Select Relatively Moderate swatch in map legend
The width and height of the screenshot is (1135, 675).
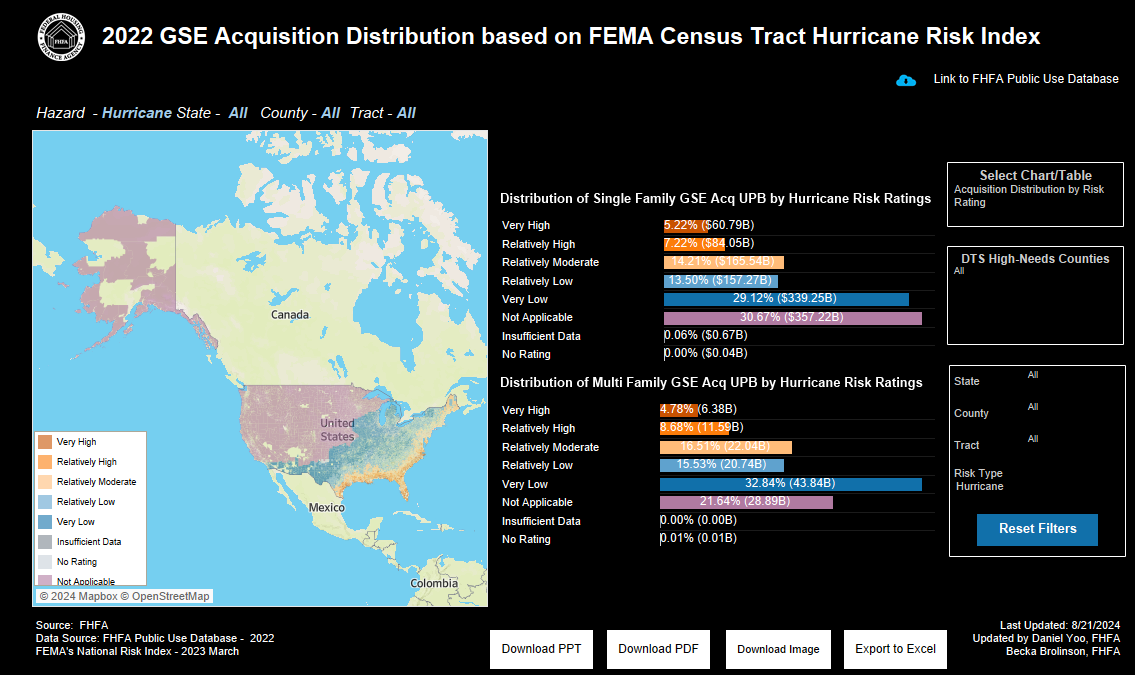(x=45, y=482)
